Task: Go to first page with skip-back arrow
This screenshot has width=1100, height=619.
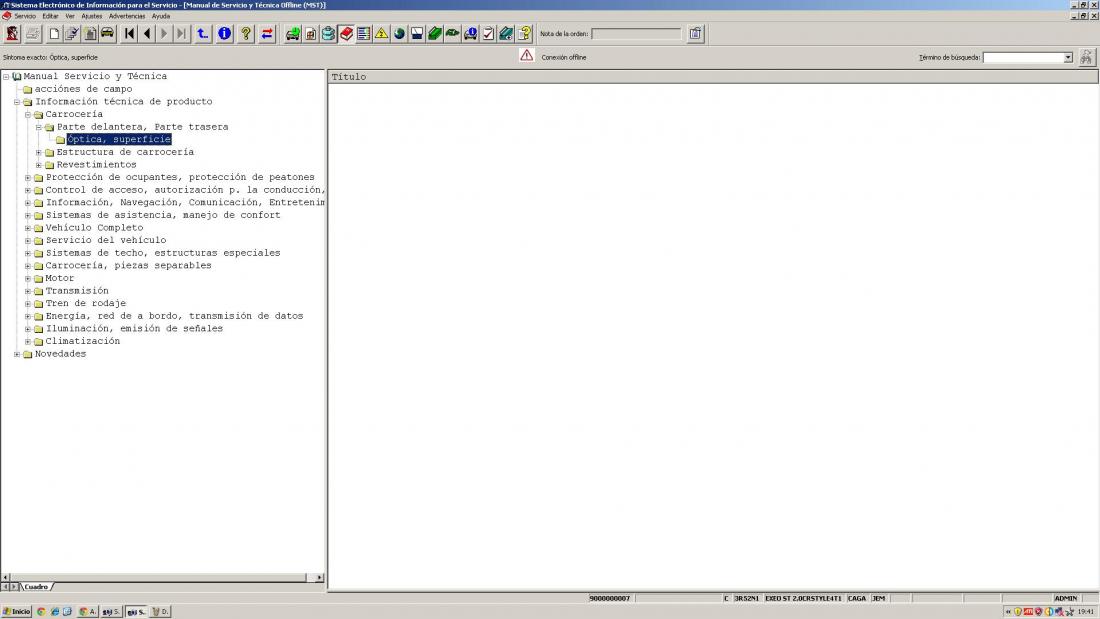Action: (x=130, y=34)
